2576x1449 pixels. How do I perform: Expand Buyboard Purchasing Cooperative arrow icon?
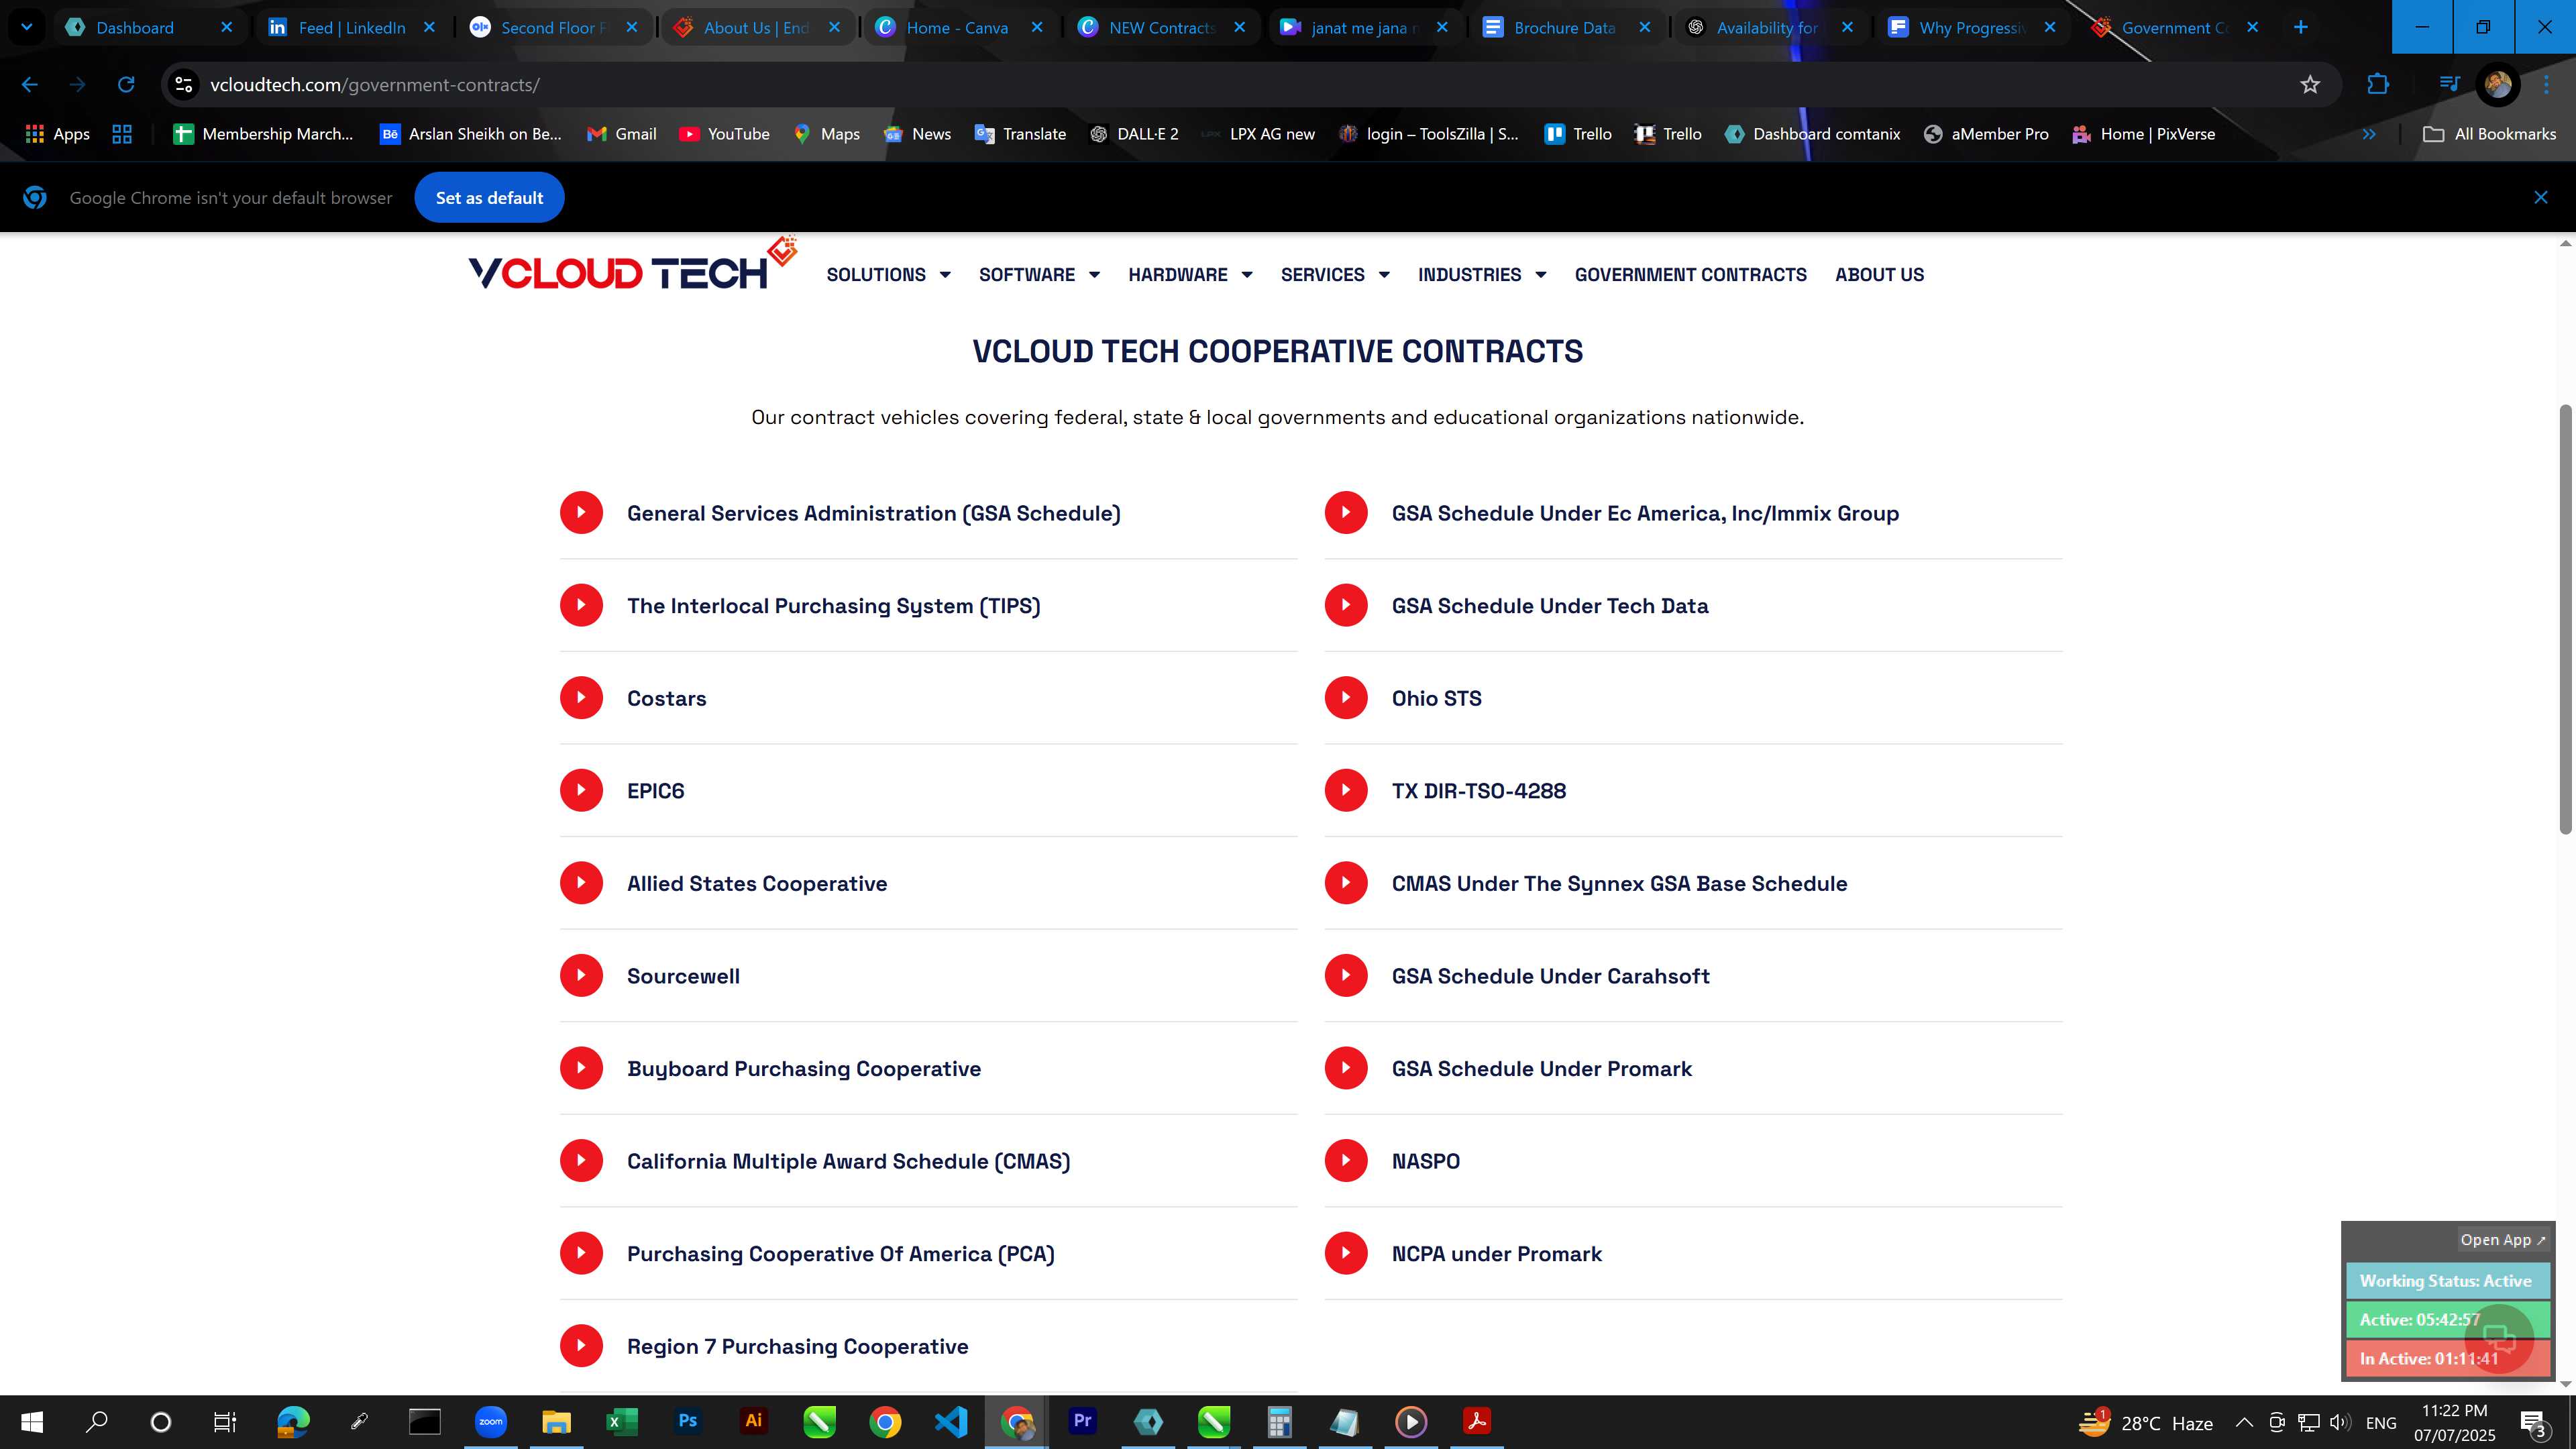(x=581, y=1068)
